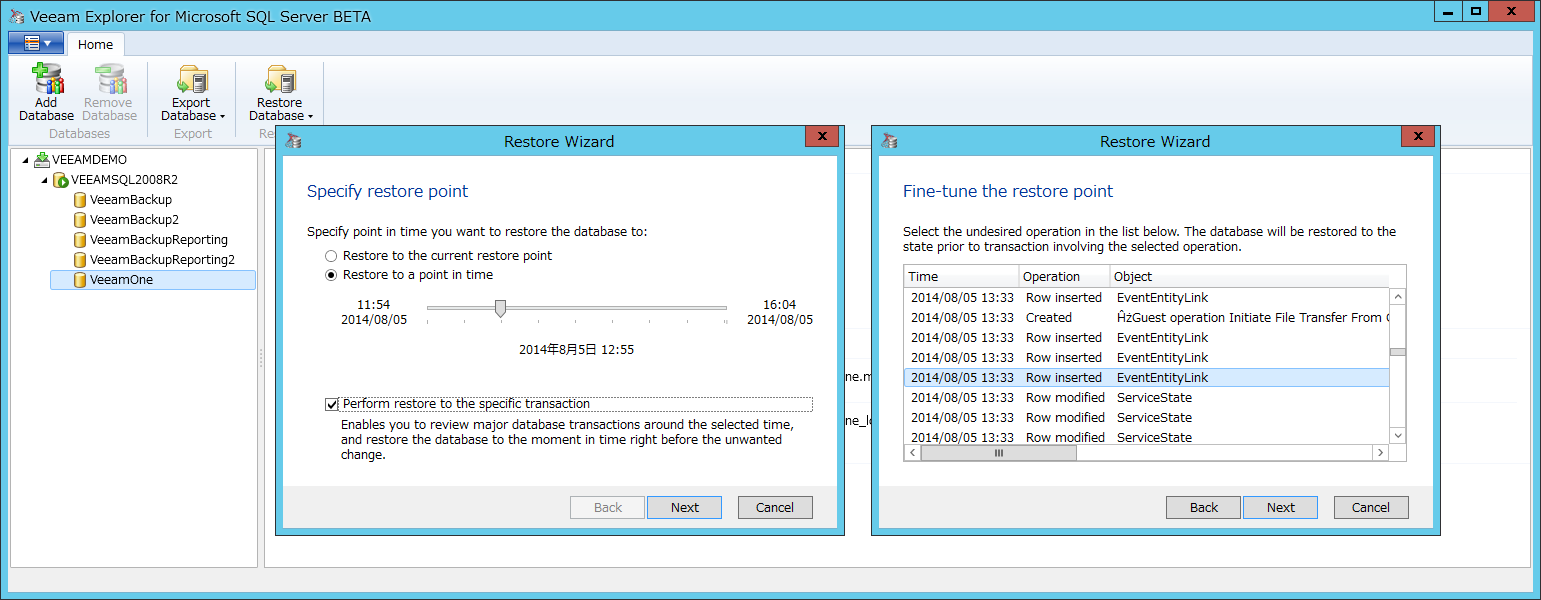Image resolution: width=1541 pixels, height=600 pixels.
Task: Click the VeeamBackupReporting2 database cylinder icon
Action: [x=80, y=260]
